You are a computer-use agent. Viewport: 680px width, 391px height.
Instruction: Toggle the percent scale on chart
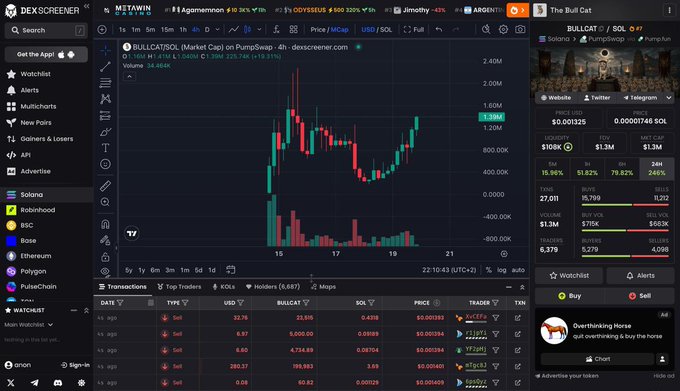(488, 270)
